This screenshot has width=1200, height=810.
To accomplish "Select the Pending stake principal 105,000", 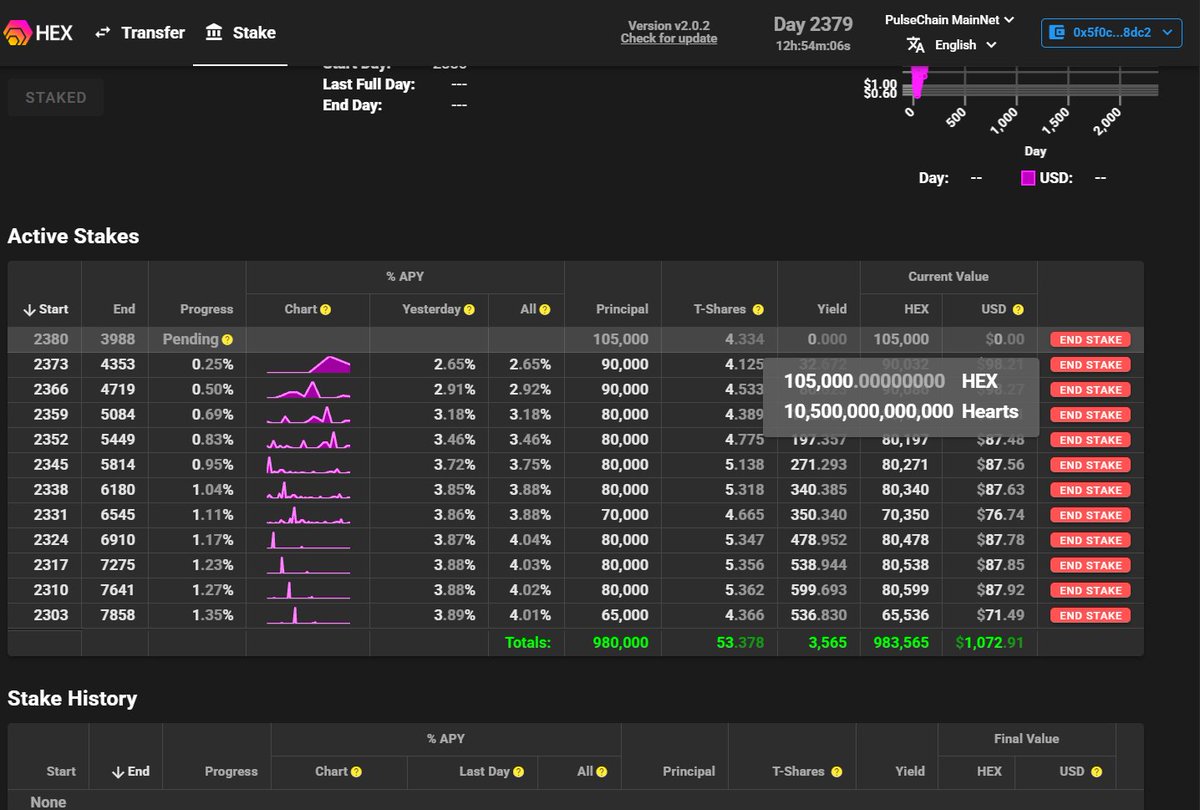I will point(620,340).
